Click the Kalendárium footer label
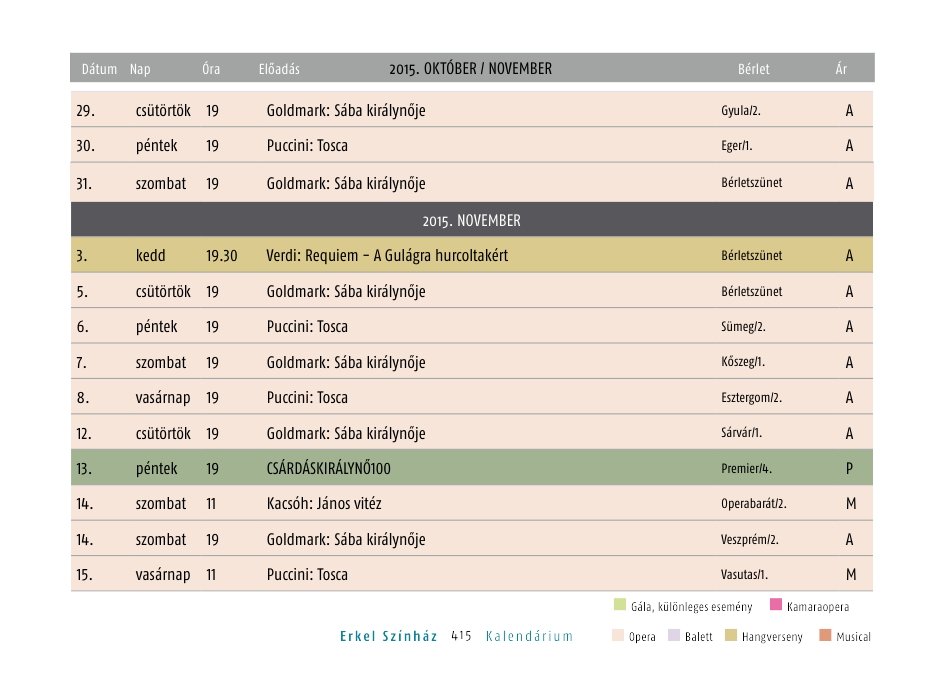Viewport: 944px width, 679px height. click(x=529, y=636)
